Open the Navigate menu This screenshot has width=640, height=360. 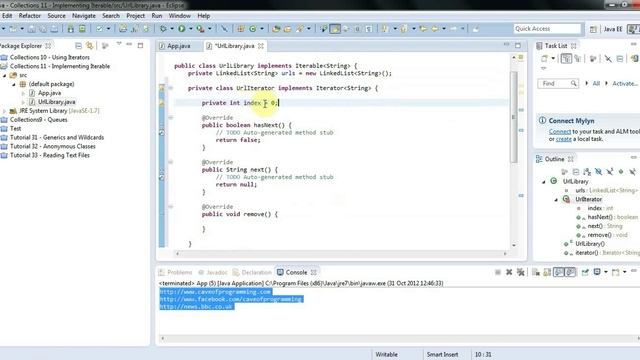tap(84, 16)
